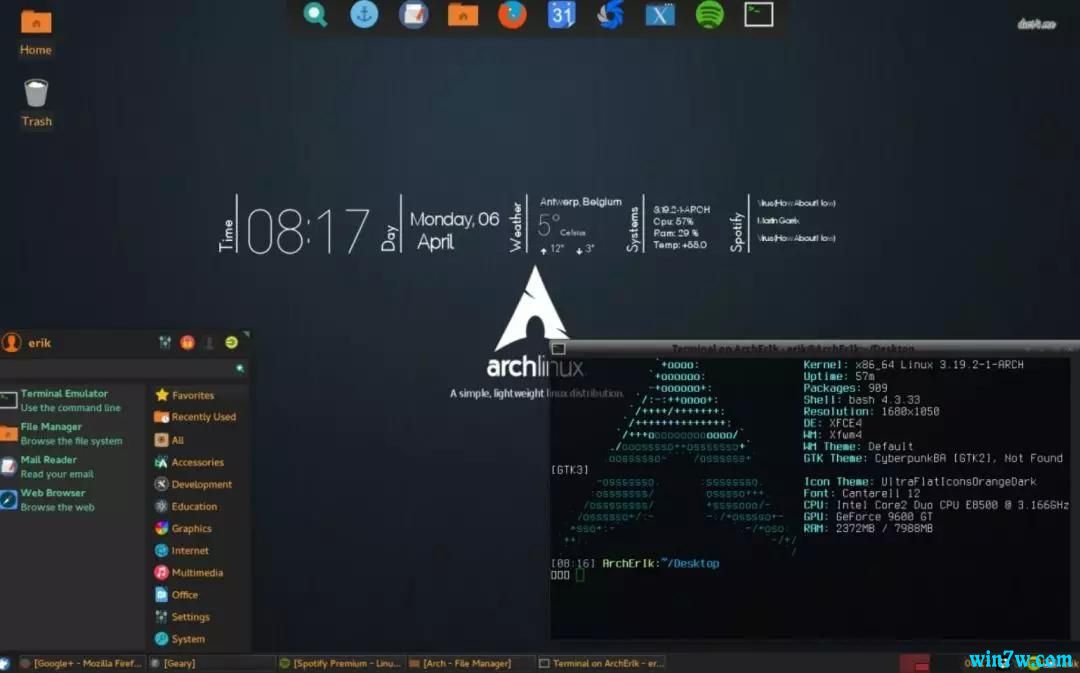Viewport: 1080px width, 673px height.
Task: Click the 08:17 clock on the desktop widget
Action: 308,231
